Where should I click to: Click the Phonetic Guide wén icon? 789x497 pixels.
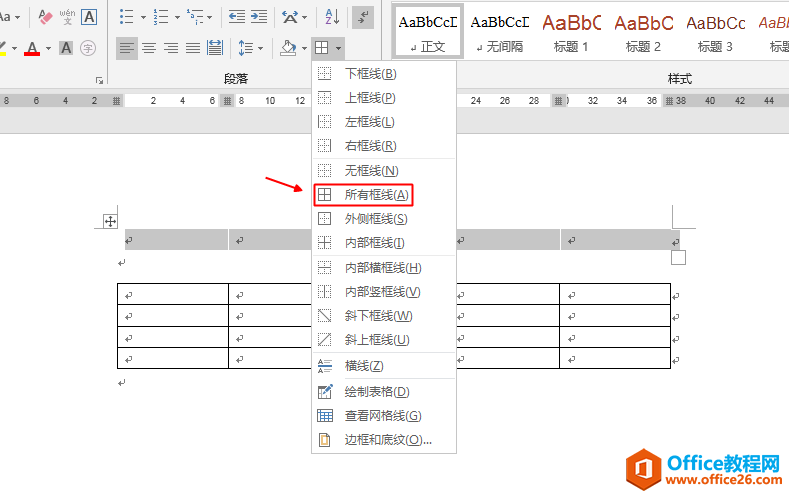pos(67,18)
